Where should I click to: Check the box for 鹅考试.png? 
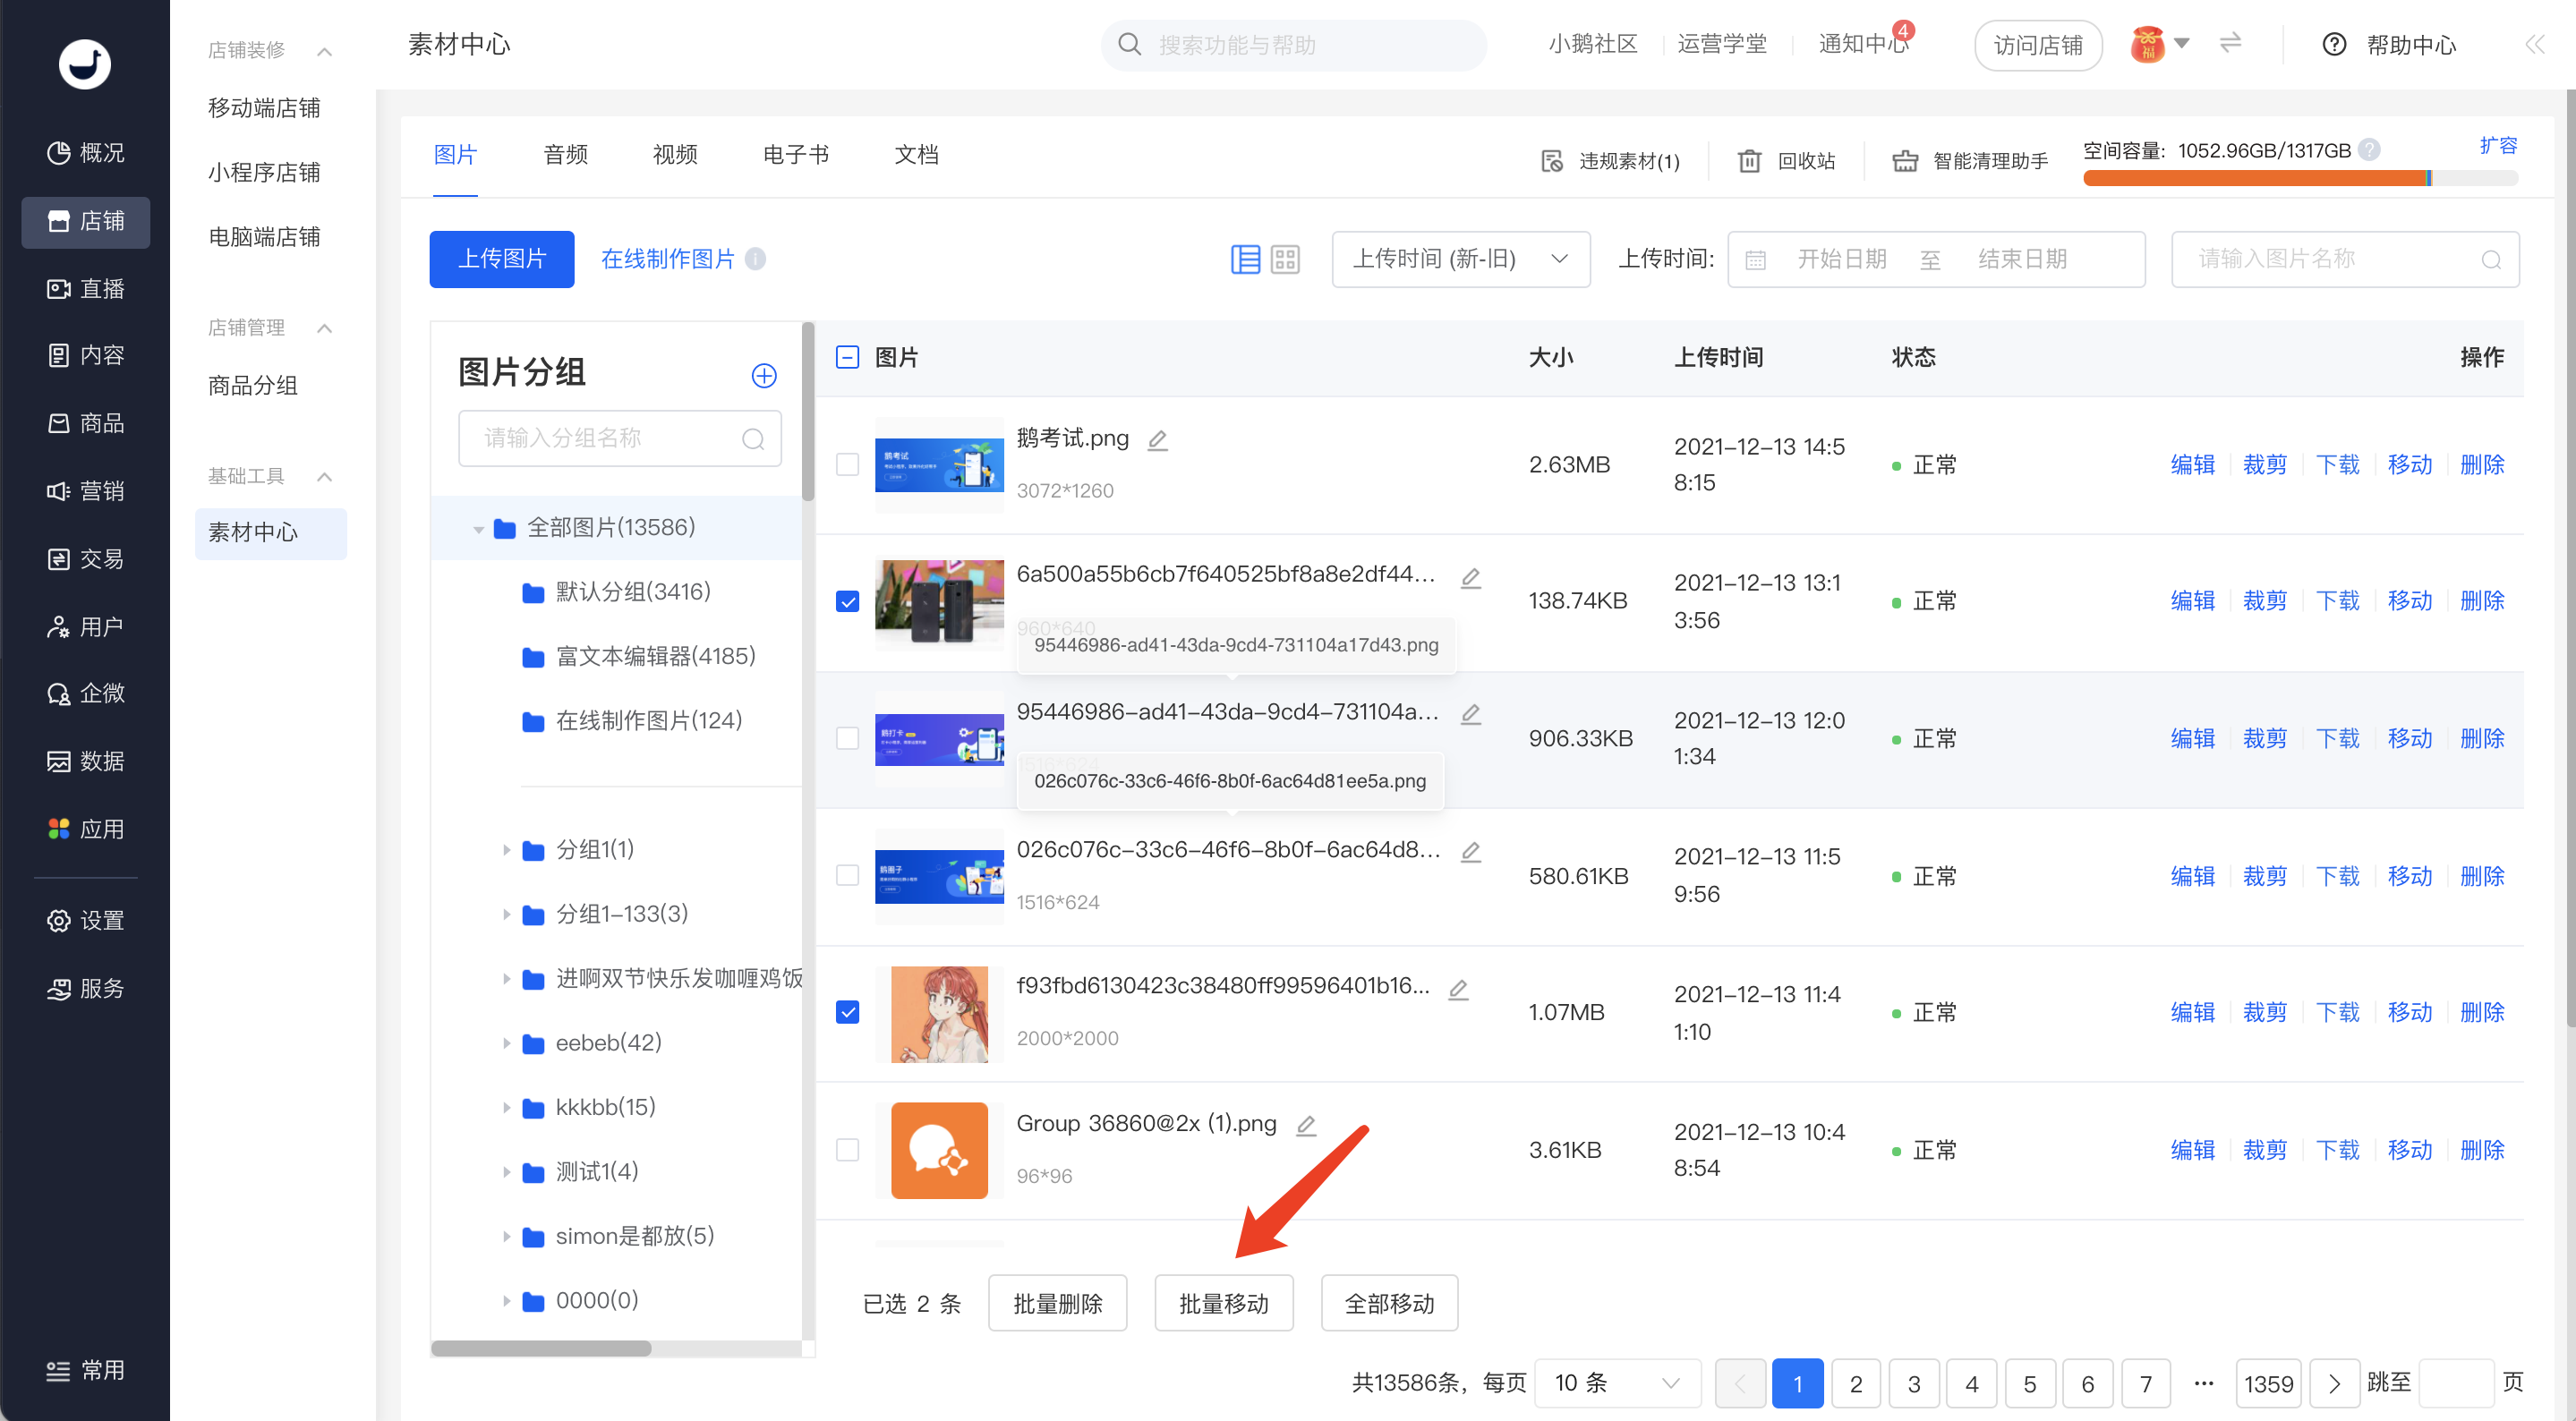coord(847,464)
